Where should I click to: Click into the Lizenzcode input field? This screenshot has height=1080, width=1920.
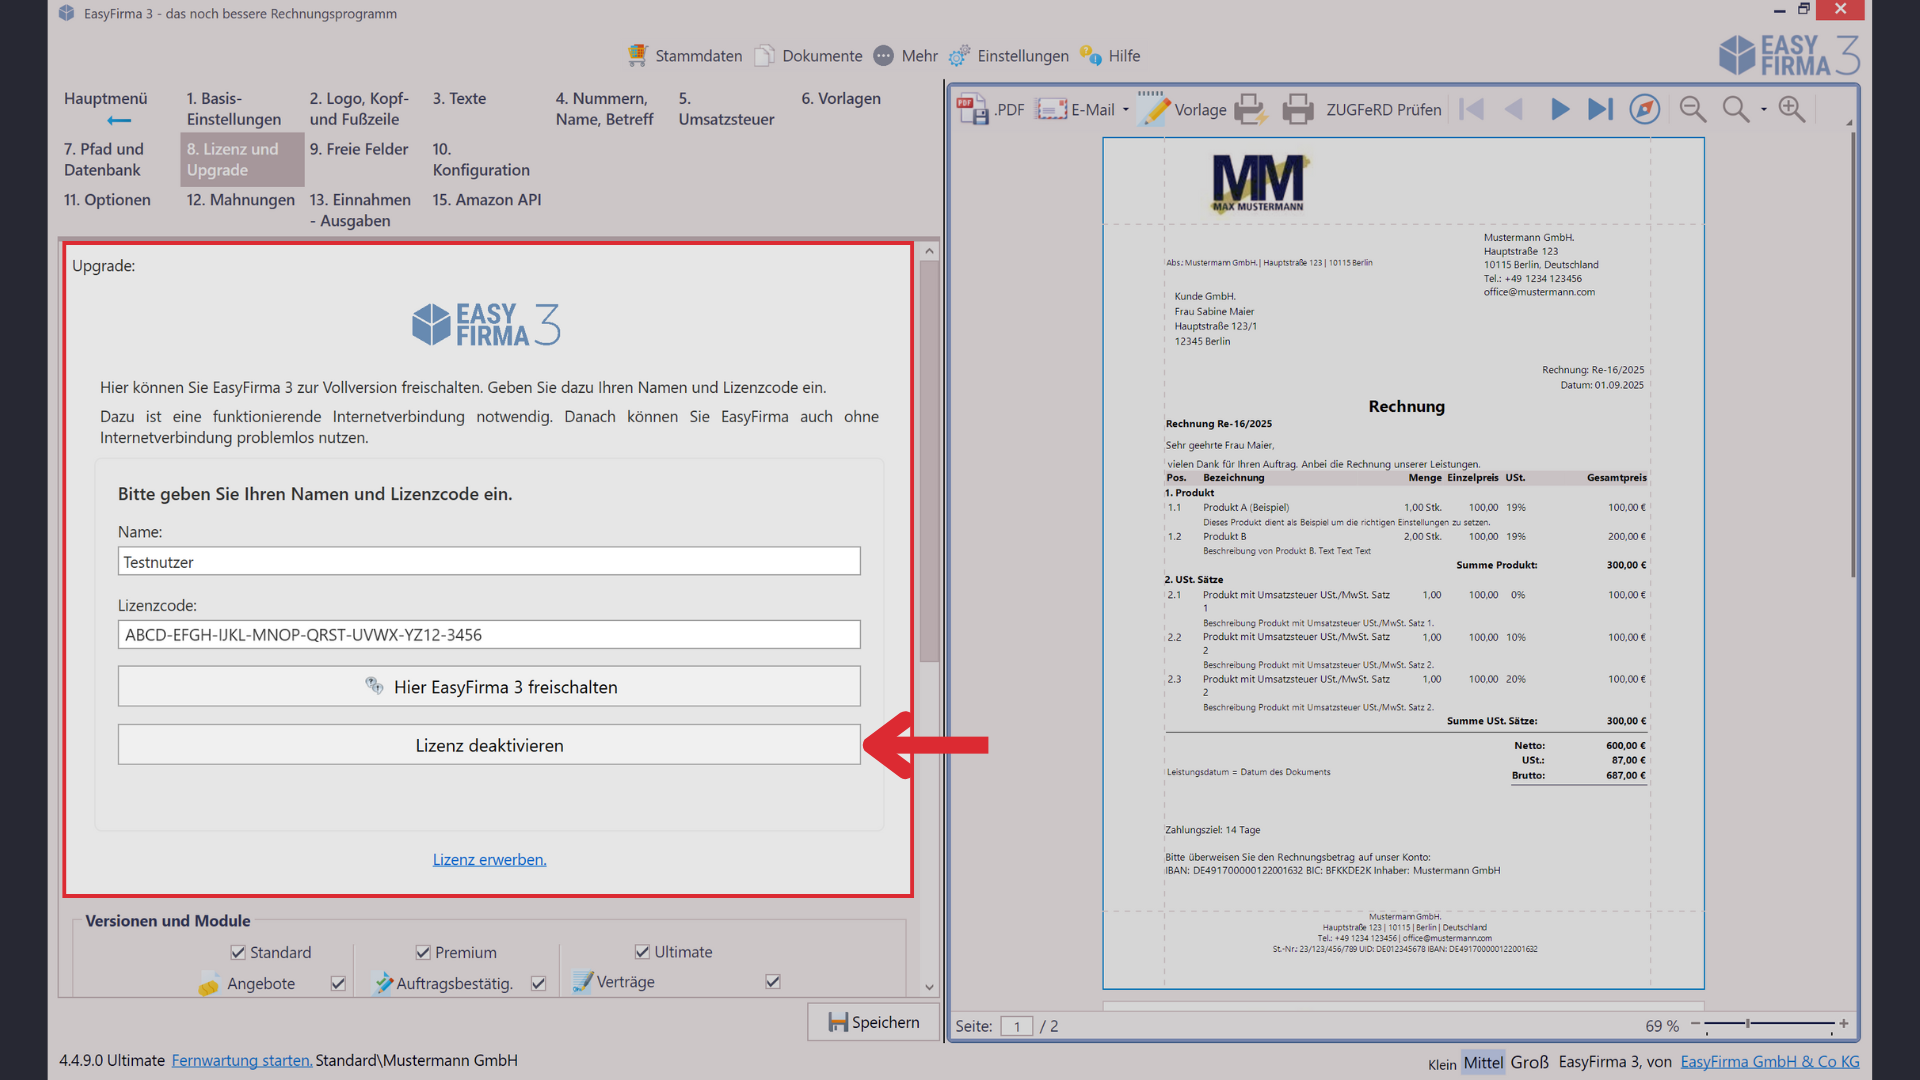(x=489, y=634)
